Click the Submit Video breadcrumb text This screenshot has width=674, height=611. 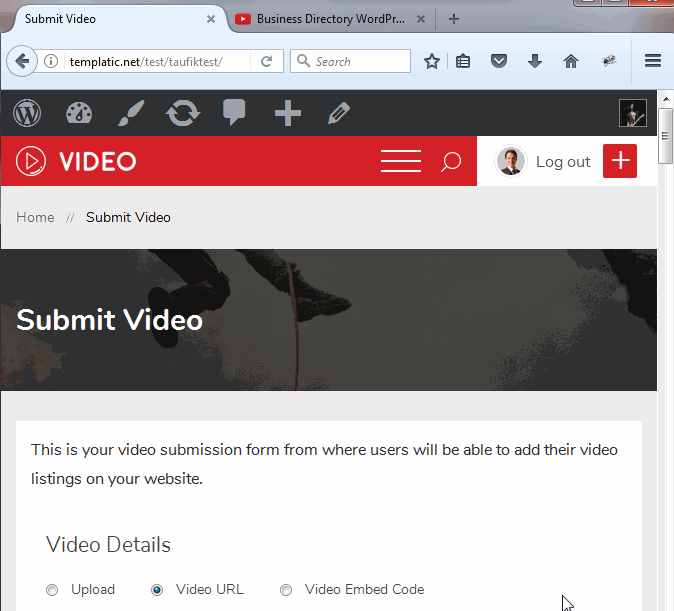[128, 218]
